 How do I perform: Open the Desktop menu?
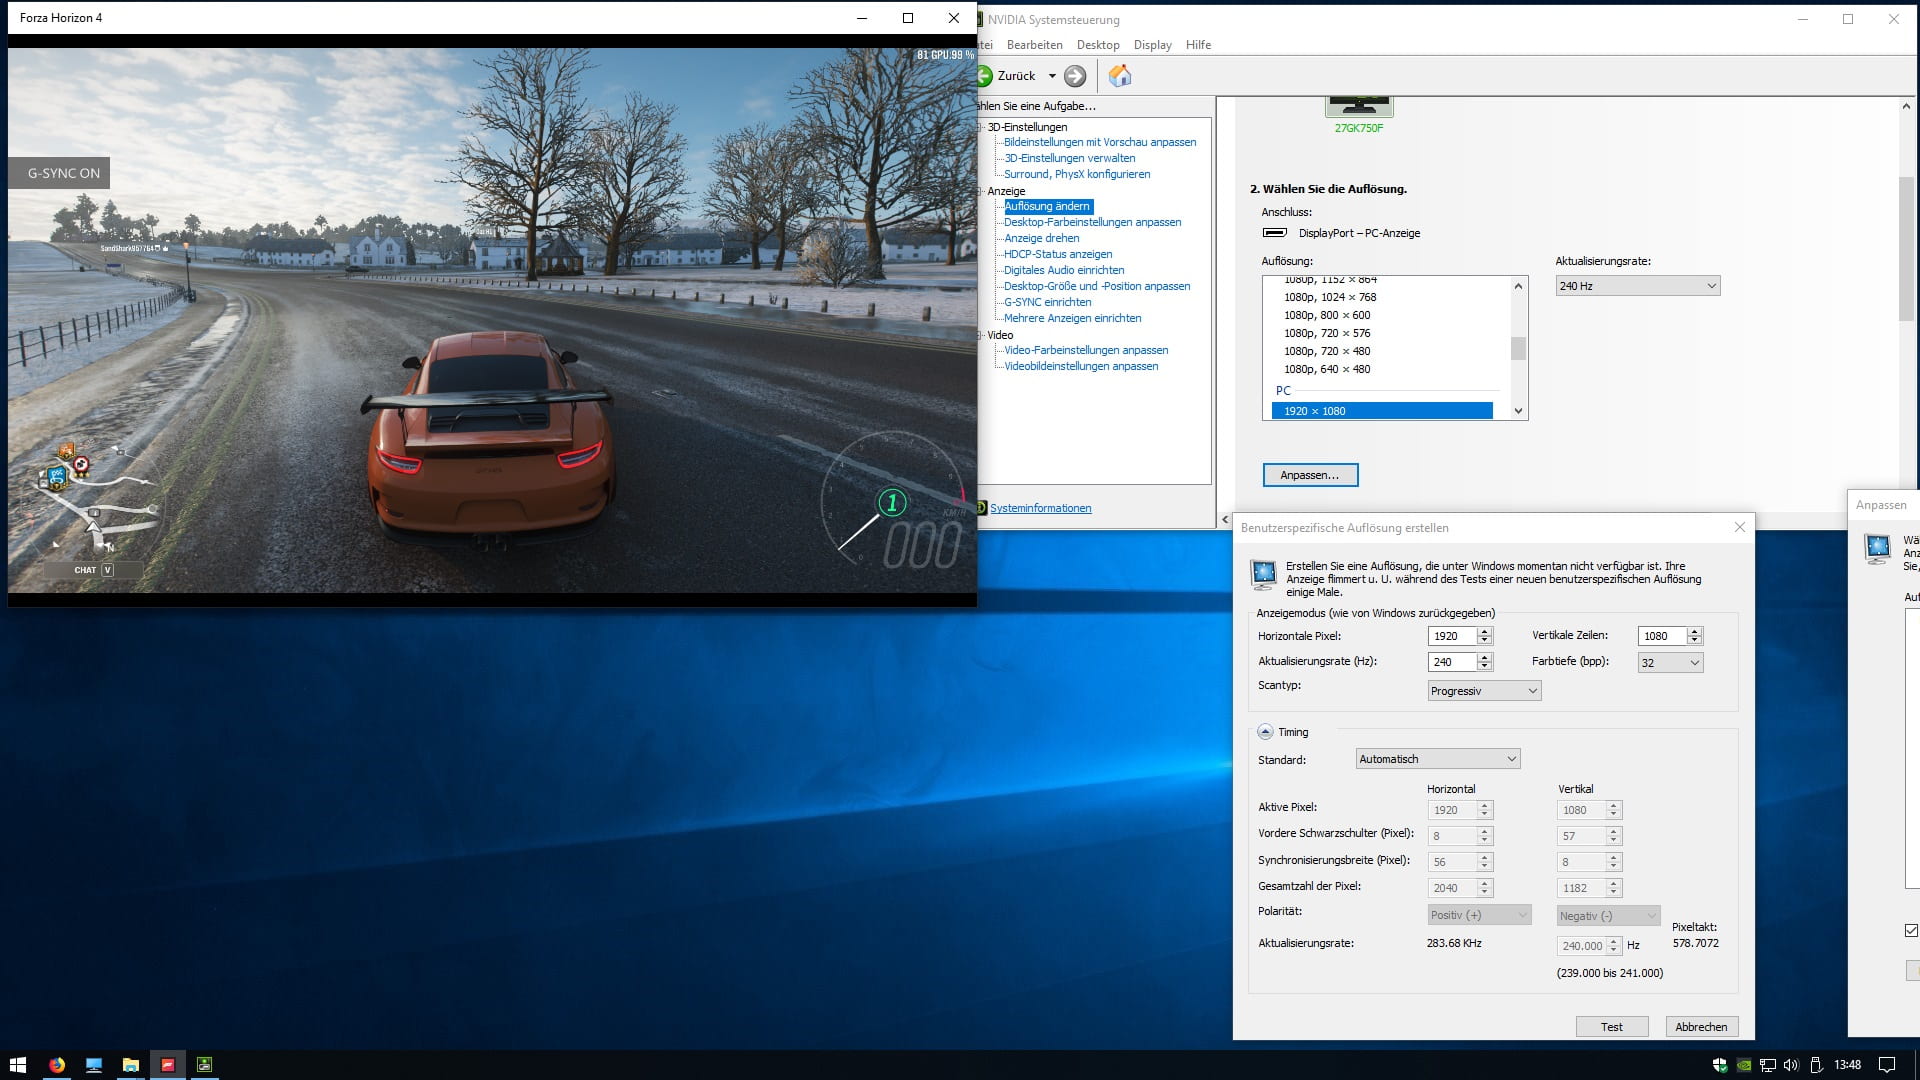click(1098, 45)
